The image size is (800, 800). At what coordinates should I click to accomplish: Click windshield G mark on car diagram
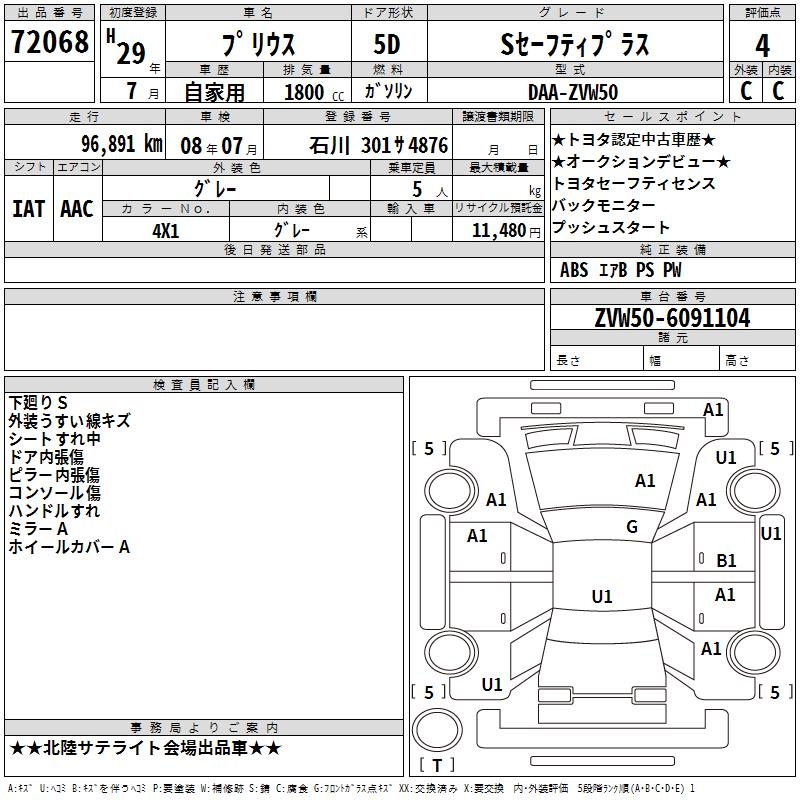coord(632,527)
